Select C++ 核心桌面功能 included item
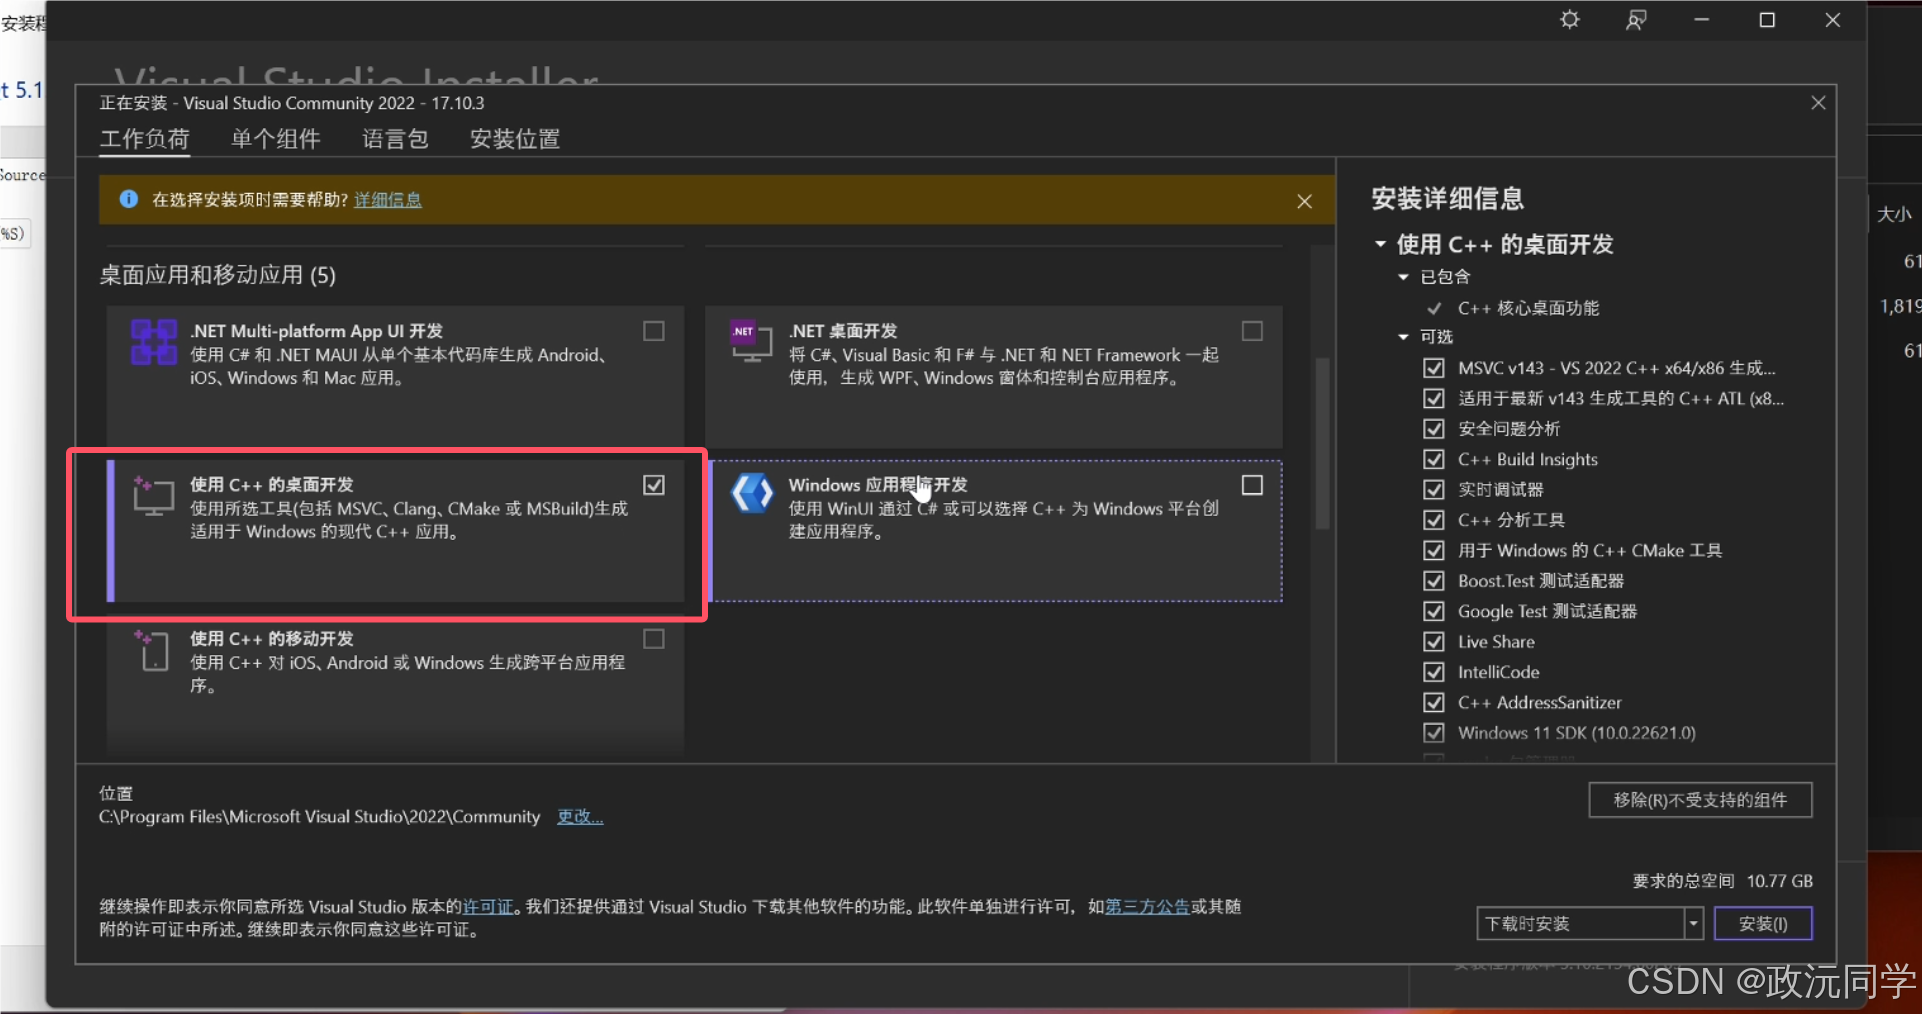 (1528, 308)
